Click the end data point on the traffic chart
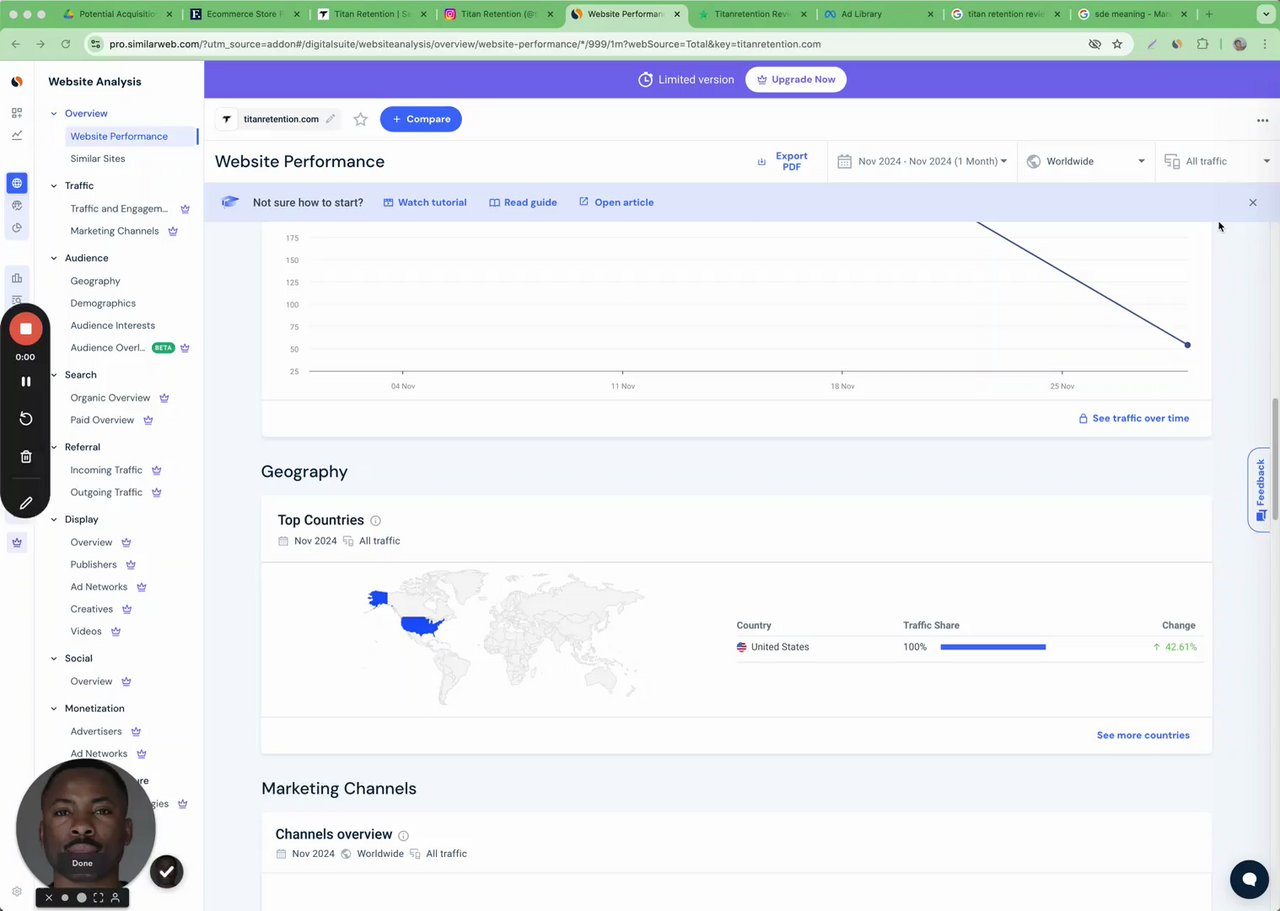1280x911 pixels. tap(1188, 345)
